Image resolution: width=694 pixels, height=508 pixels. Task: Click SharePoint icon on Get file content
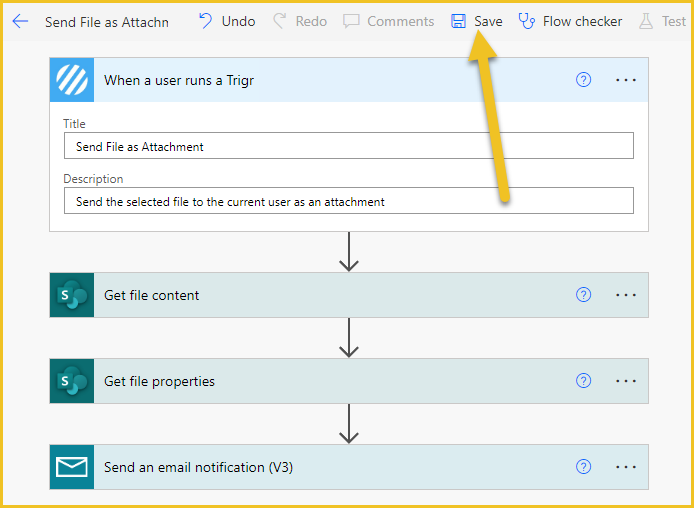click(72, 295)
